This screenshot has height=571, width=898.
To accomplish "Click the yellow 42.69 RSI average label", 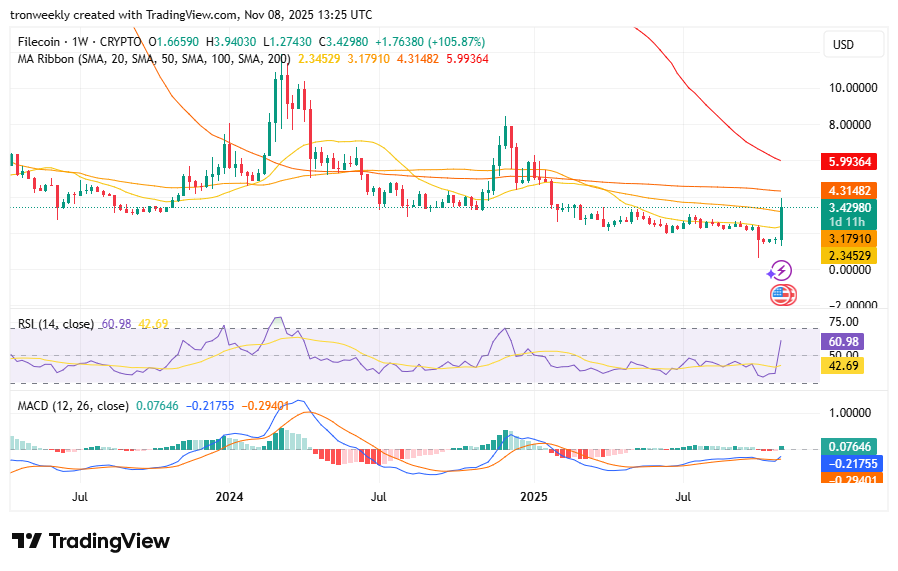I will pyautogui.click(x=841, y=366).
